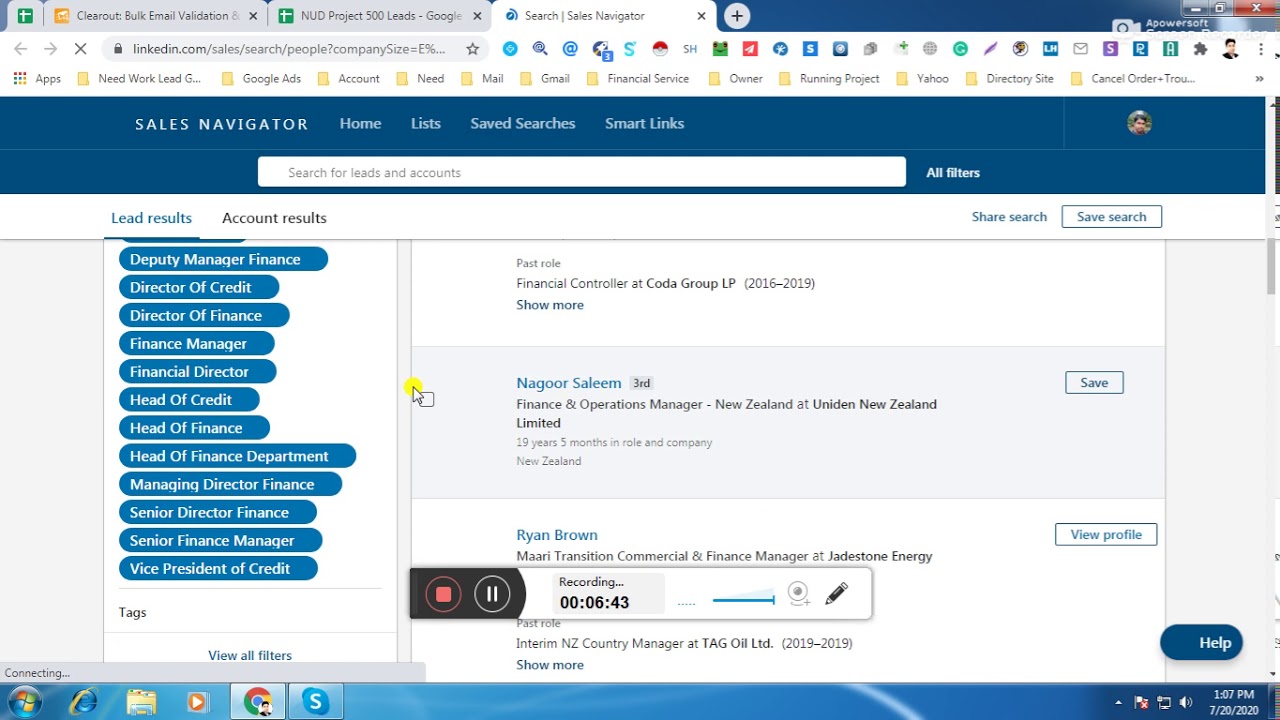Open Smart Links
The height and width of the screenshot is (720, 1280).
coord(644,123)
